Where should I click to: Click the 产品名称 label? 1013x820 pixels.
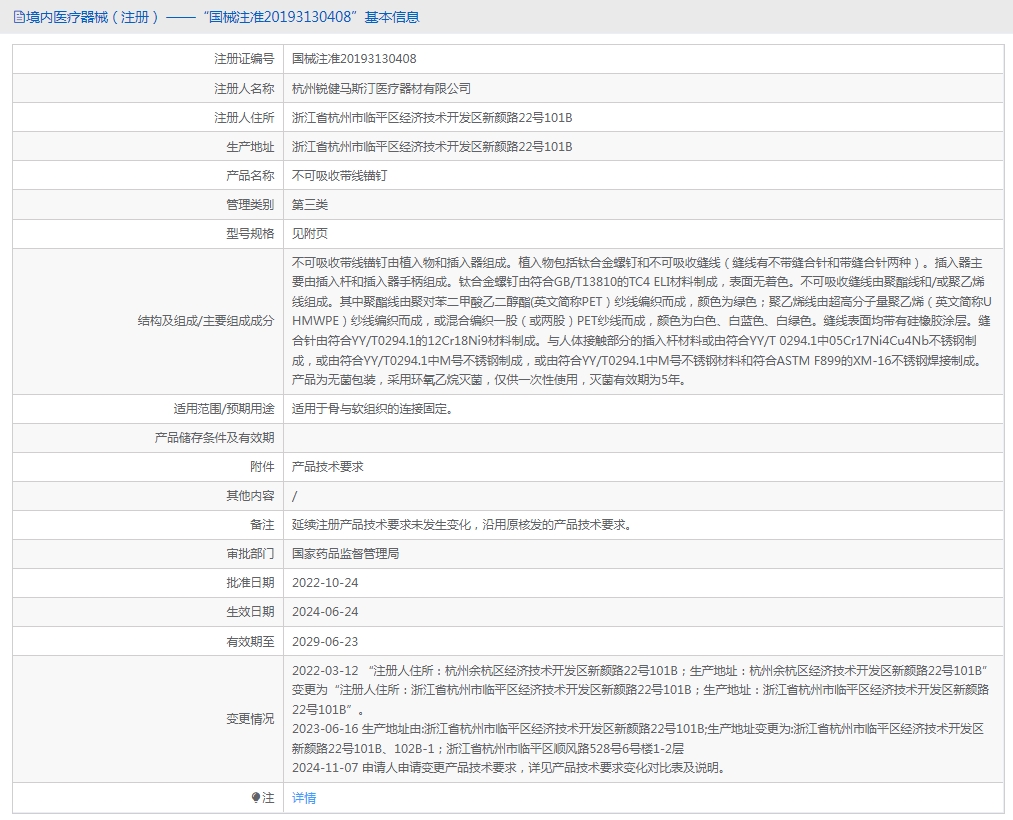[x=250, y=176]
